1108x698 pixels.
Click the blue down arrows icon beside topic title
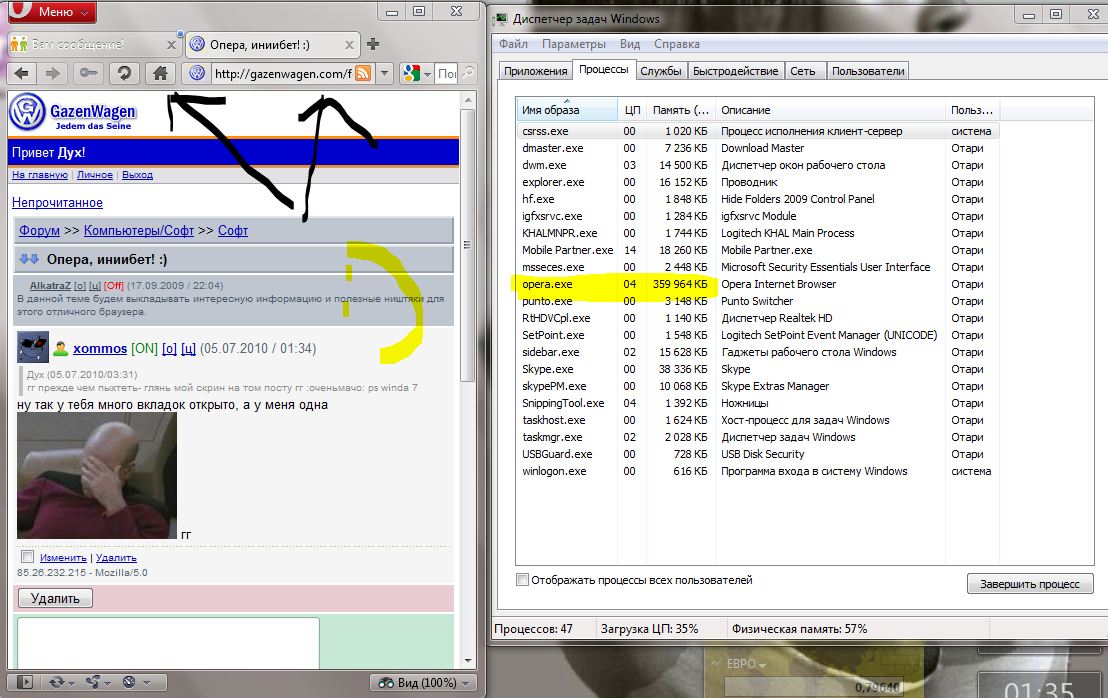point(29,259)
